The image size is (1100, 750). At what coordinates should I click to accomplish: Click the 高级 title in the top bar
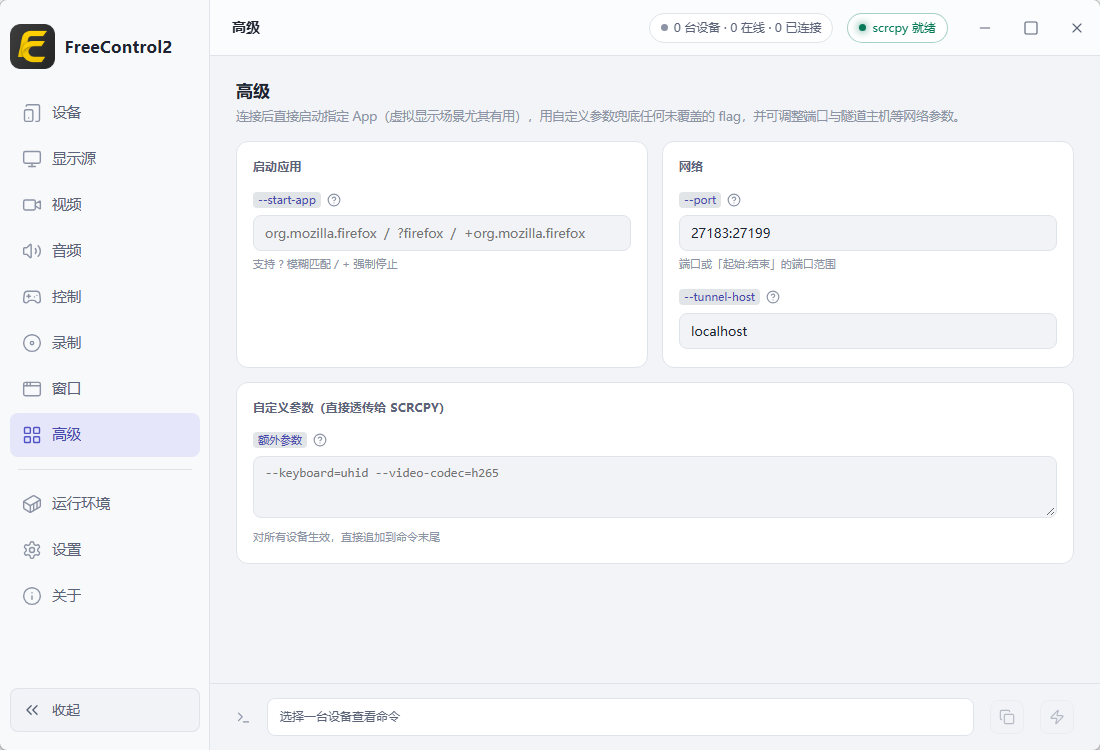[246, 28]
